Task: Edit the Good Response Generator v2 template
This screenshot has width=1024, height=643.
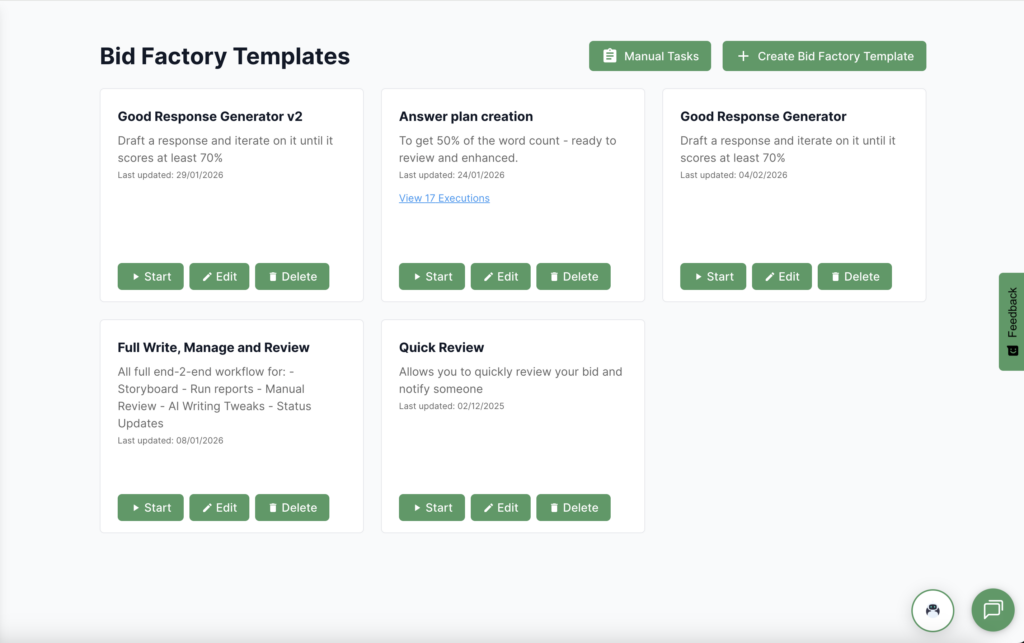Action: click(219, 277)
